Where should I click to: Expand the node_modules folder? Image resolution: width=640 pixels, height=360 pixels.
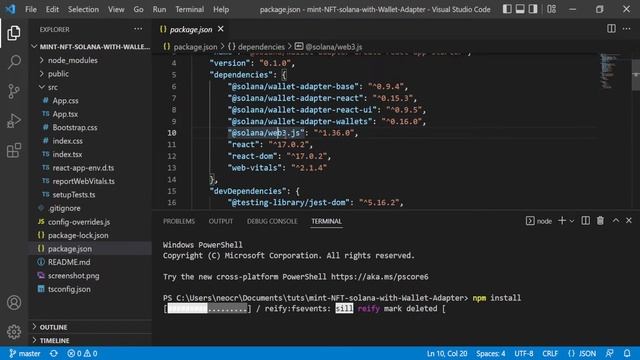(x=91, y=60)
